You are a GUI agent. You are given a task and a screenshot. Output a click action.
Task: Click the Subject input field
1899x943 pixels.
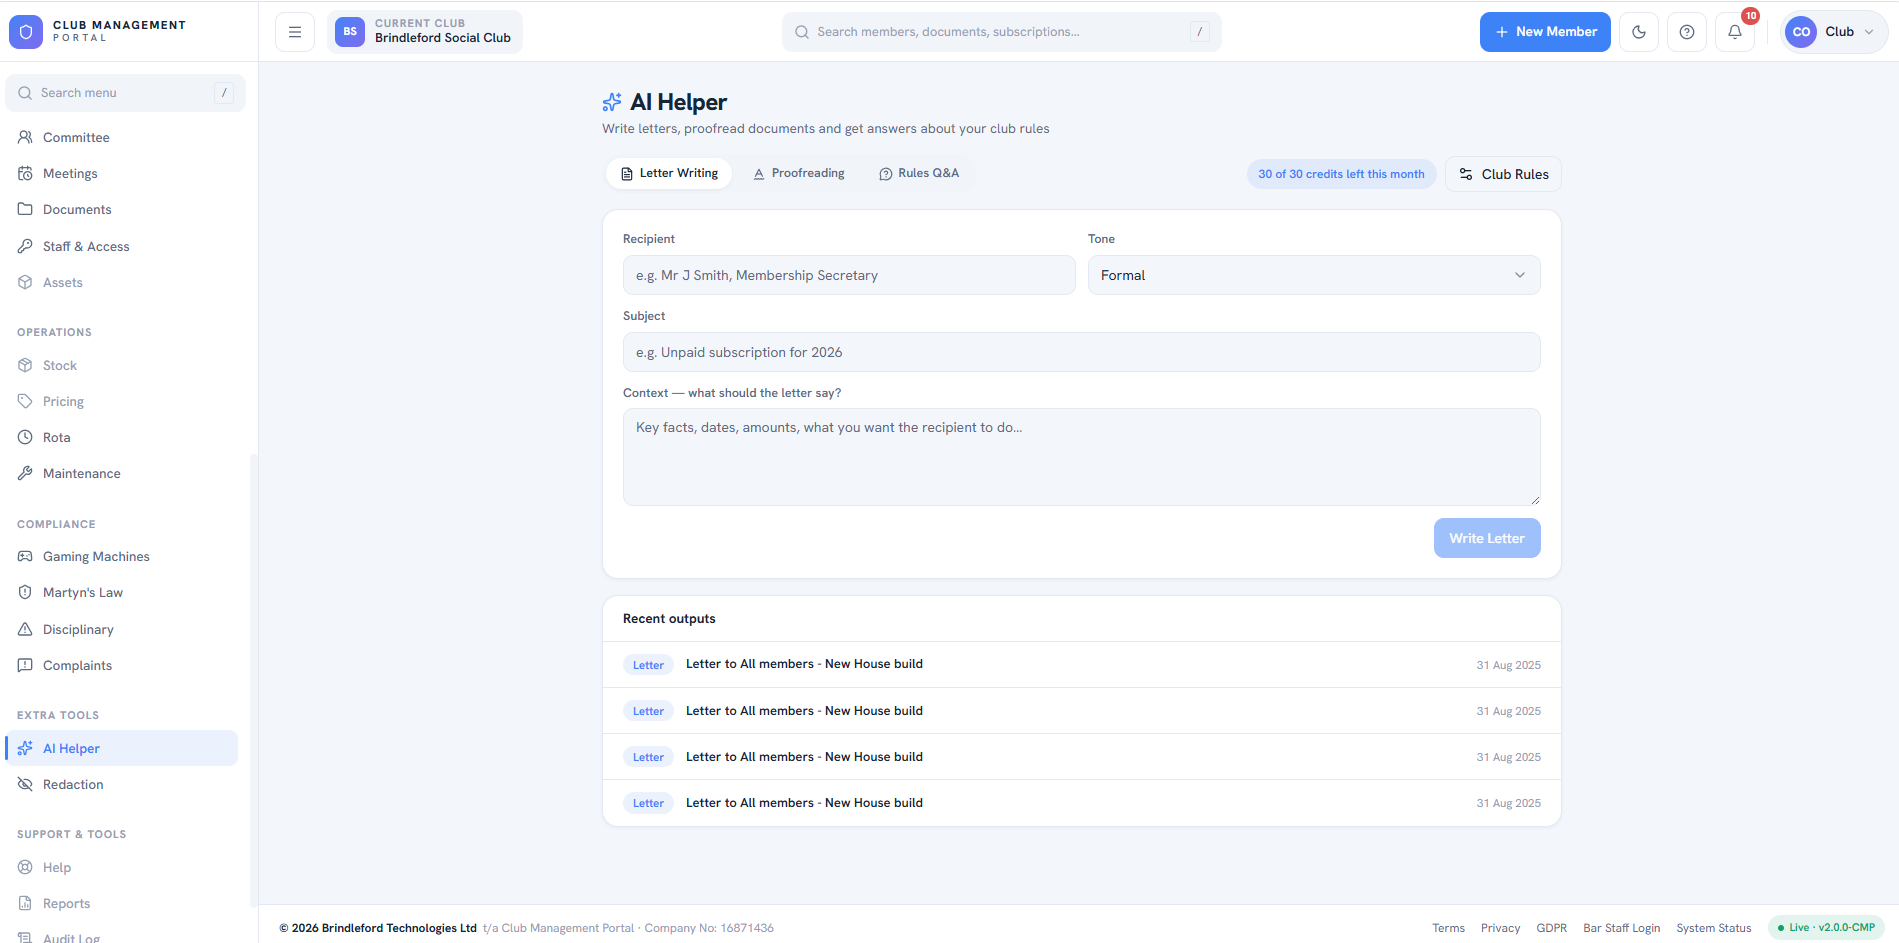(x=1082, y=352)
